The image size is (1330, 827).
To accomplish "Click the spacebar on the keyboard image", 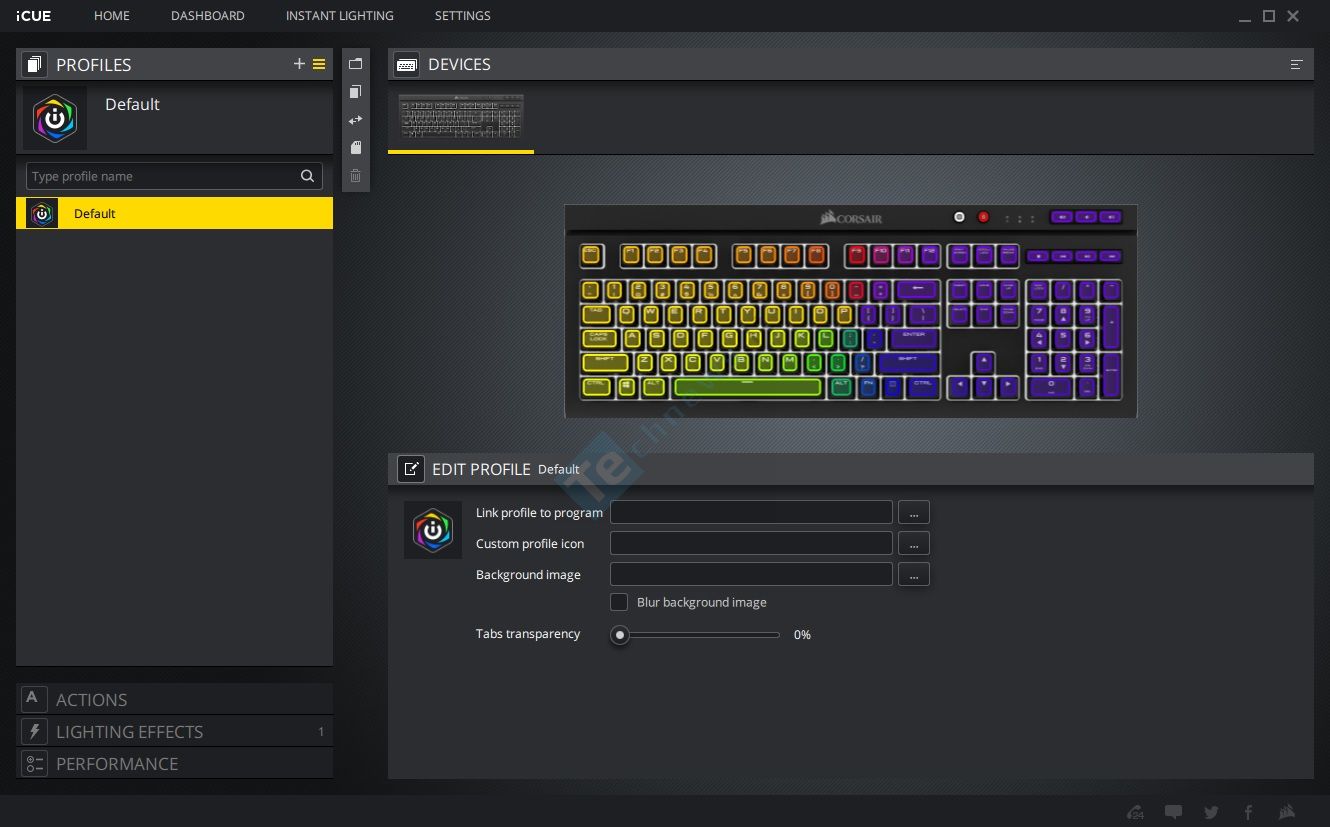I will (x=748, y=386).
